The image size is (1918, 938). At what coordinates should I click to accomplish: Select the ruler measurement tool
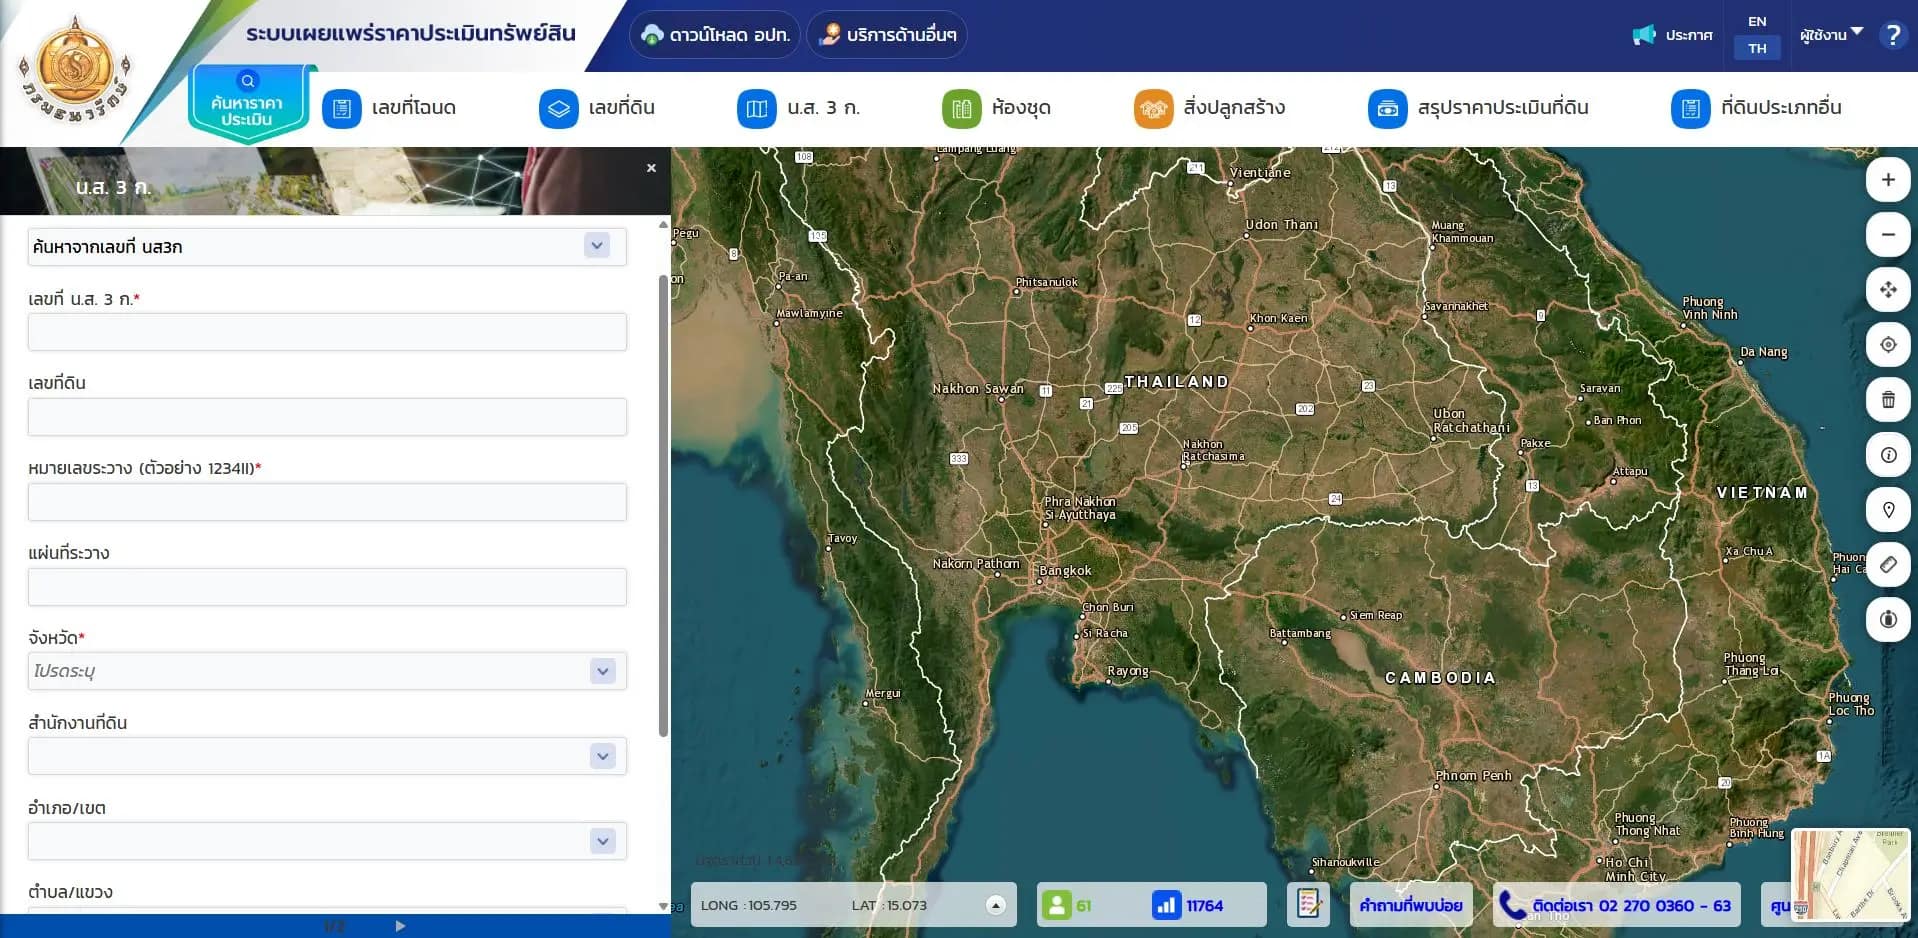1887,565
